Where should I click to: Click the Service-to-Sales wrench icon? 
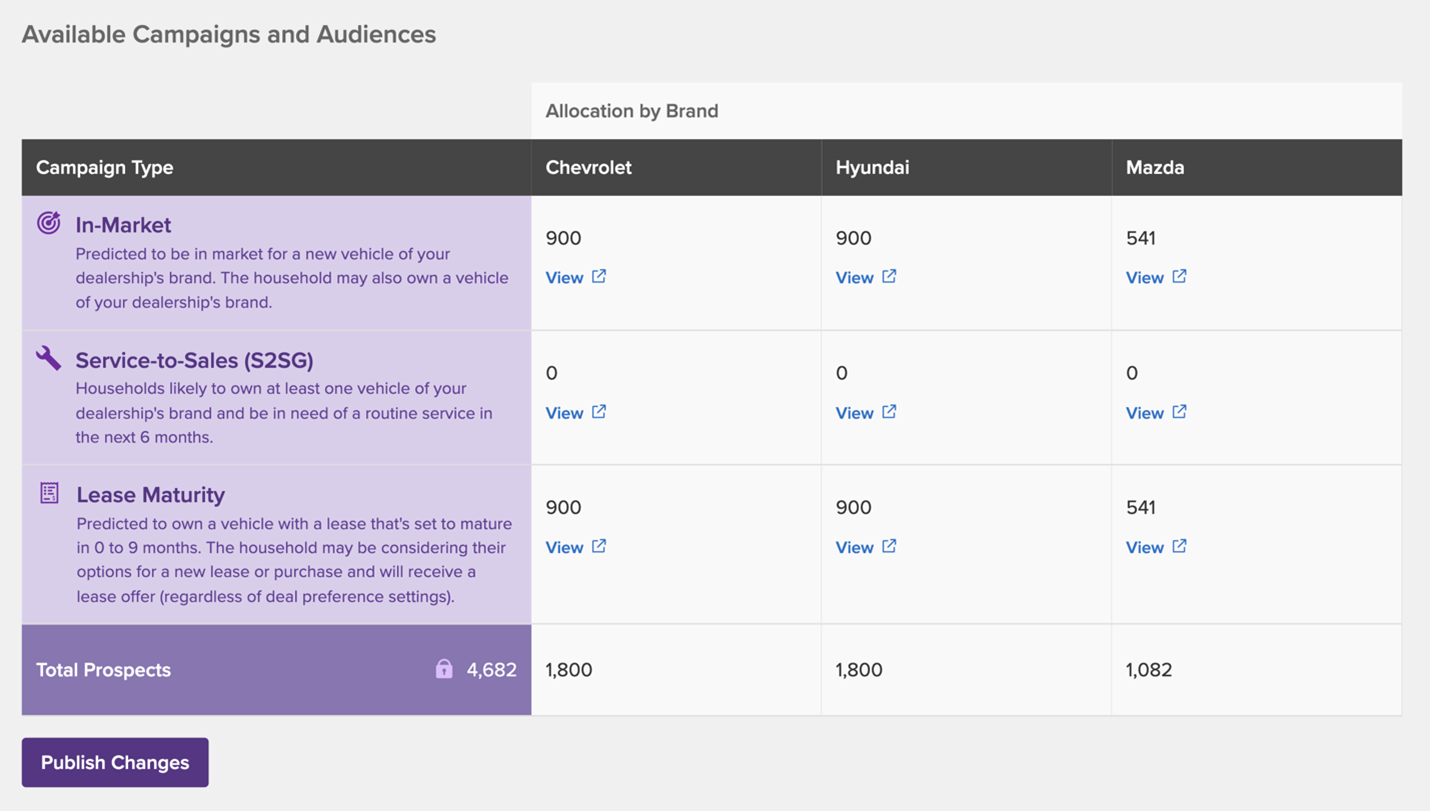tap(48, 358)
